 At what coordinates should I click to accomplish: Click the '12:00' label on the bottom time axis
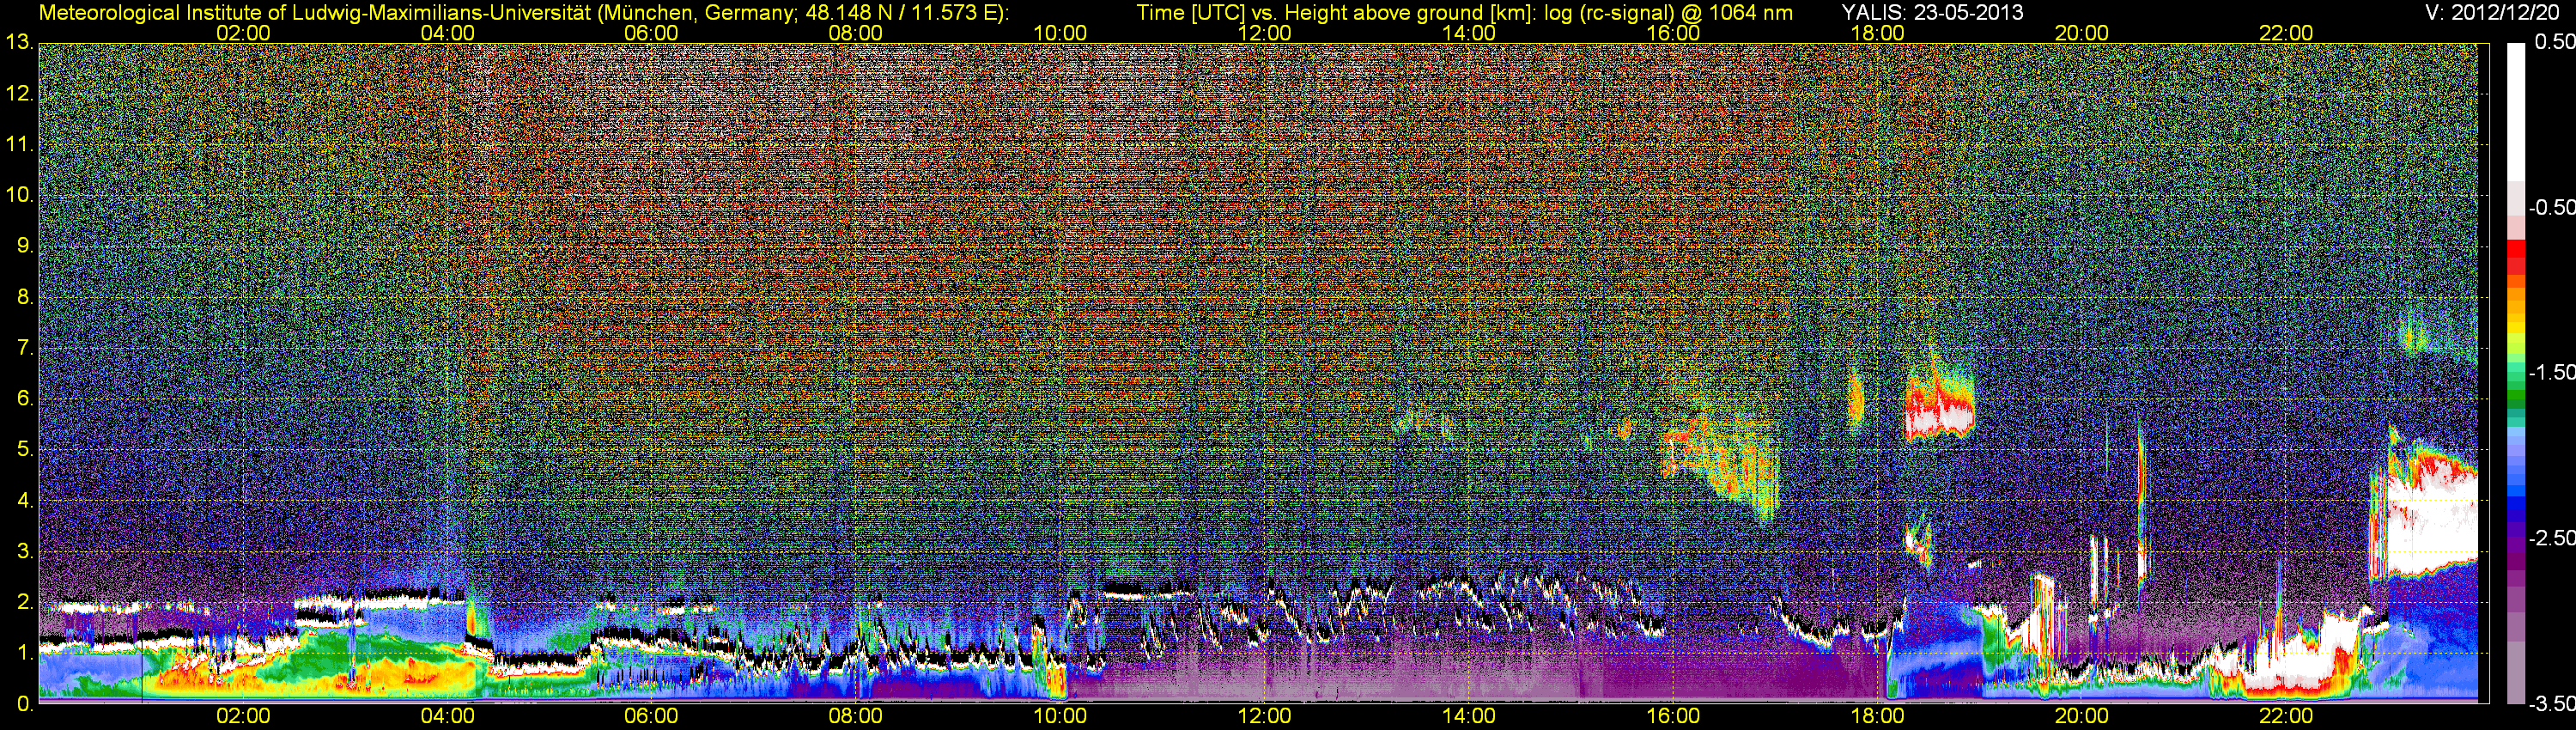pos(1264,716)
